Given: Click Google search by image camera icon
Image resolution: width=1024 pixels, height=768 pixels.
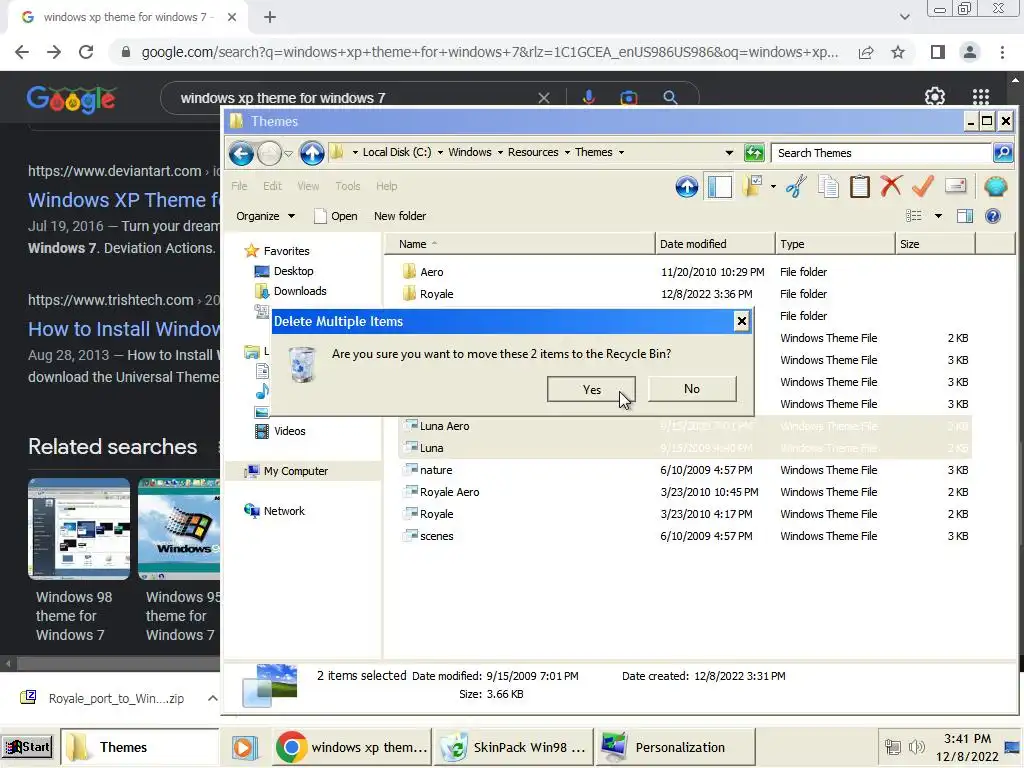Looking at the screenshot, I should pos(628,98).
